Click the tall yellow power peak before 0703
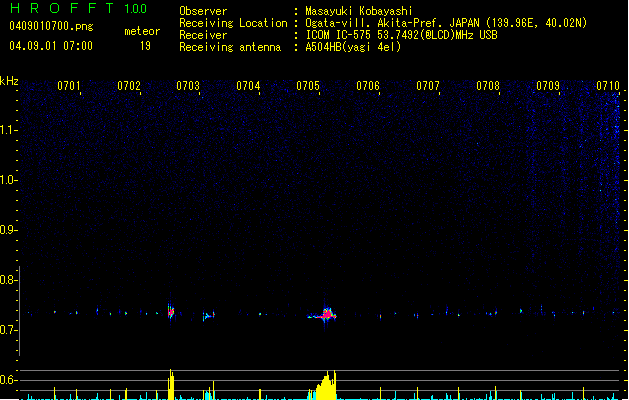The width and height of the screenshot is (629, 400). pos(171,384)
